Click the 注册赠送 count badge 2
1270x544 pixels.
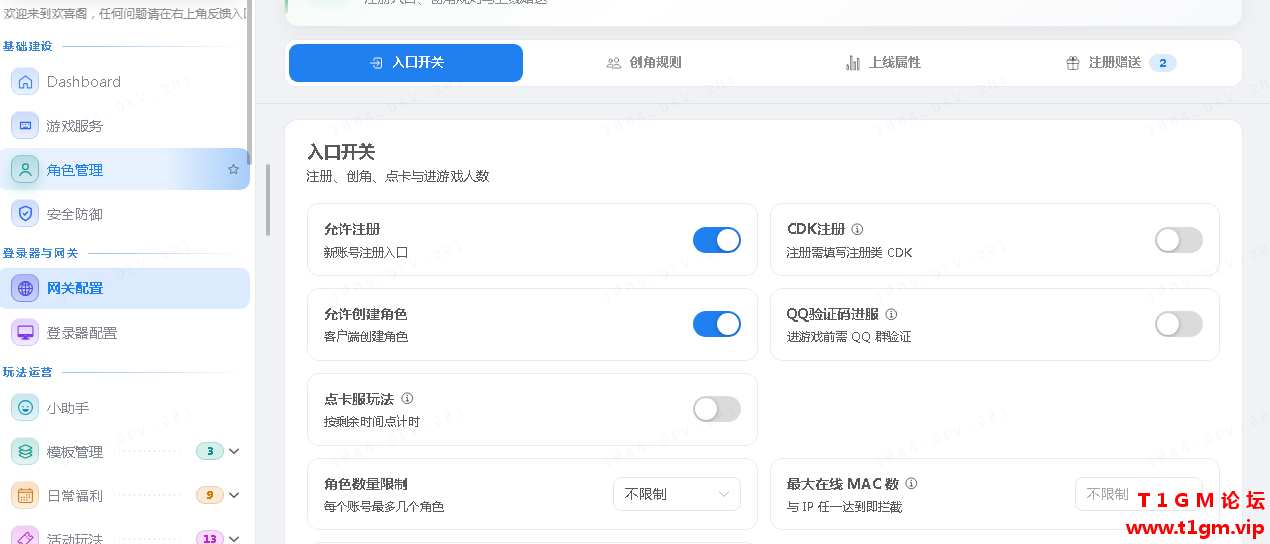tap(1162, 63)
